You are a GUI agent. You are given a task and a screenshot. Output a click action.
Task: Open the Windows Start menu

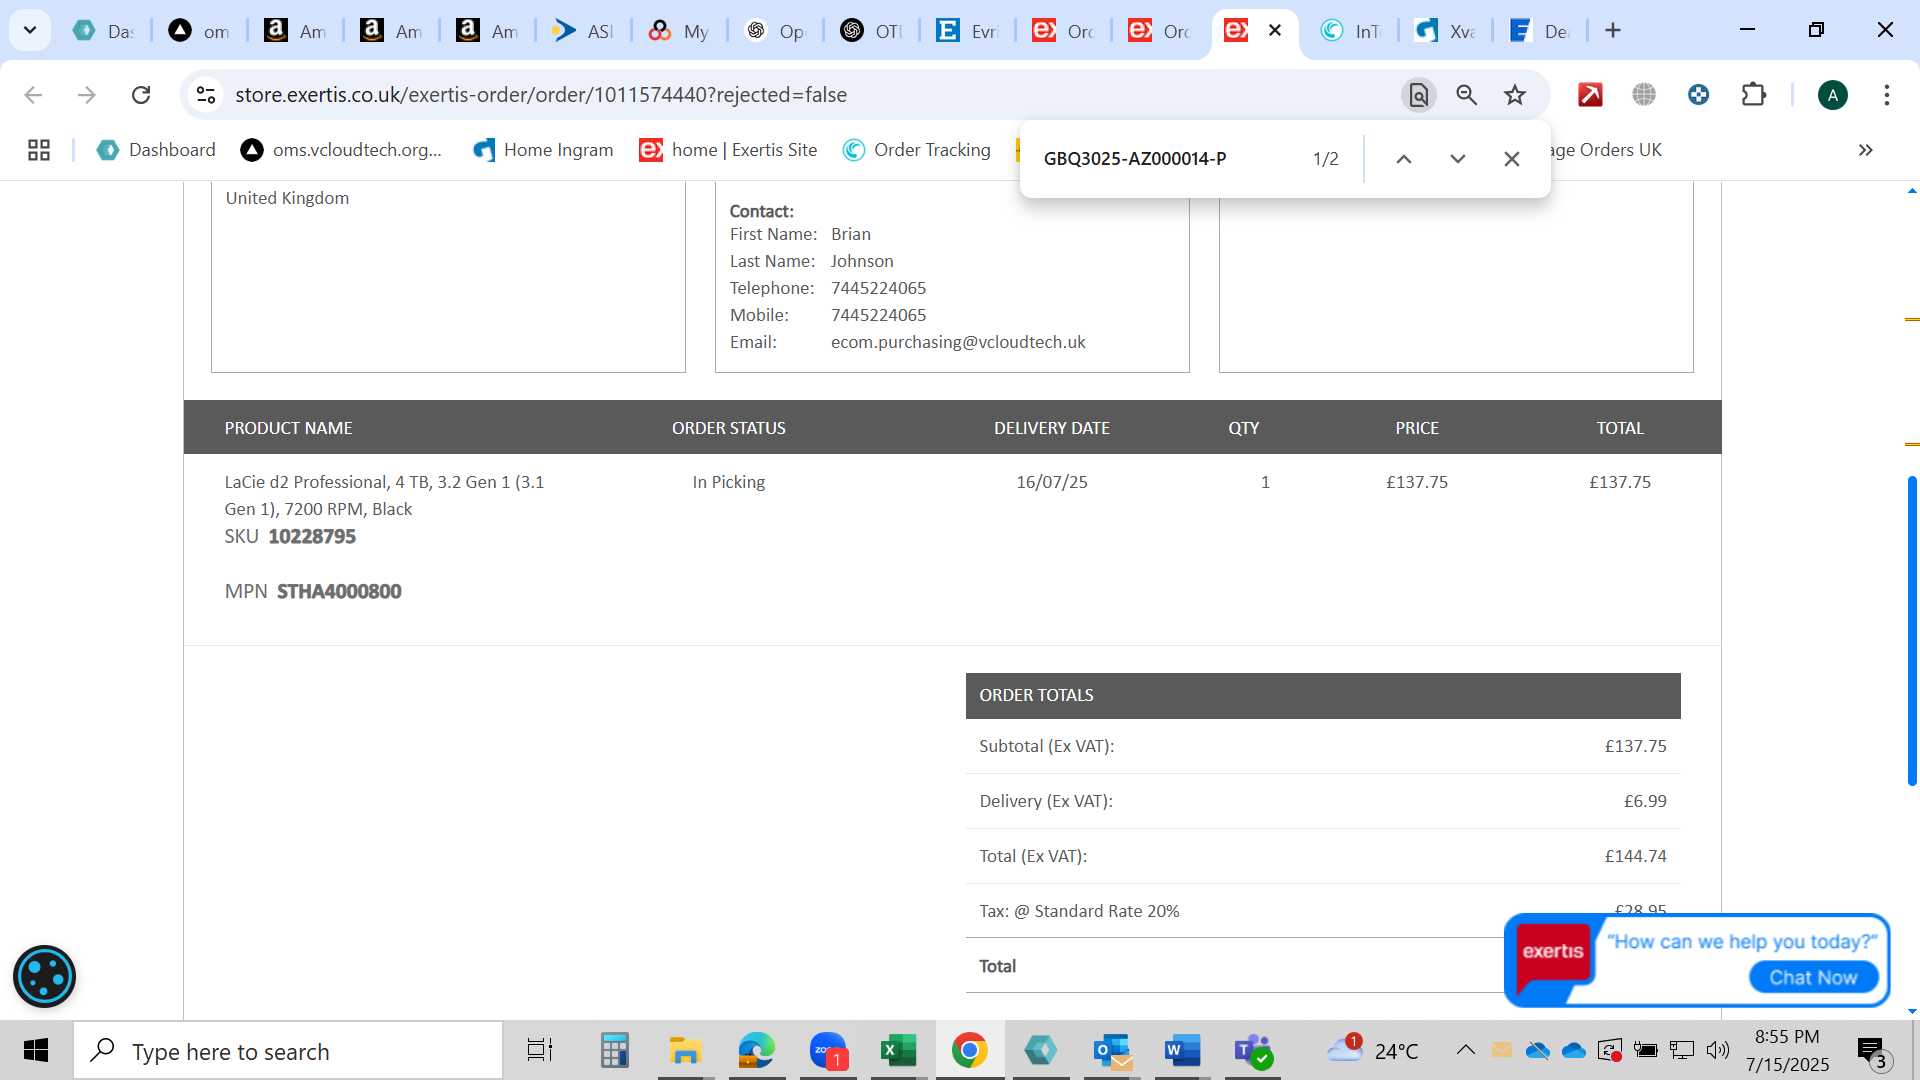36,1051
